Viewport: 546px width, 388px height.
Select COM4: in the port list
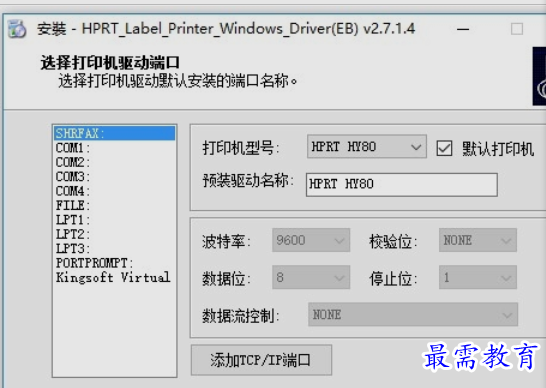(x=114, y=191)
